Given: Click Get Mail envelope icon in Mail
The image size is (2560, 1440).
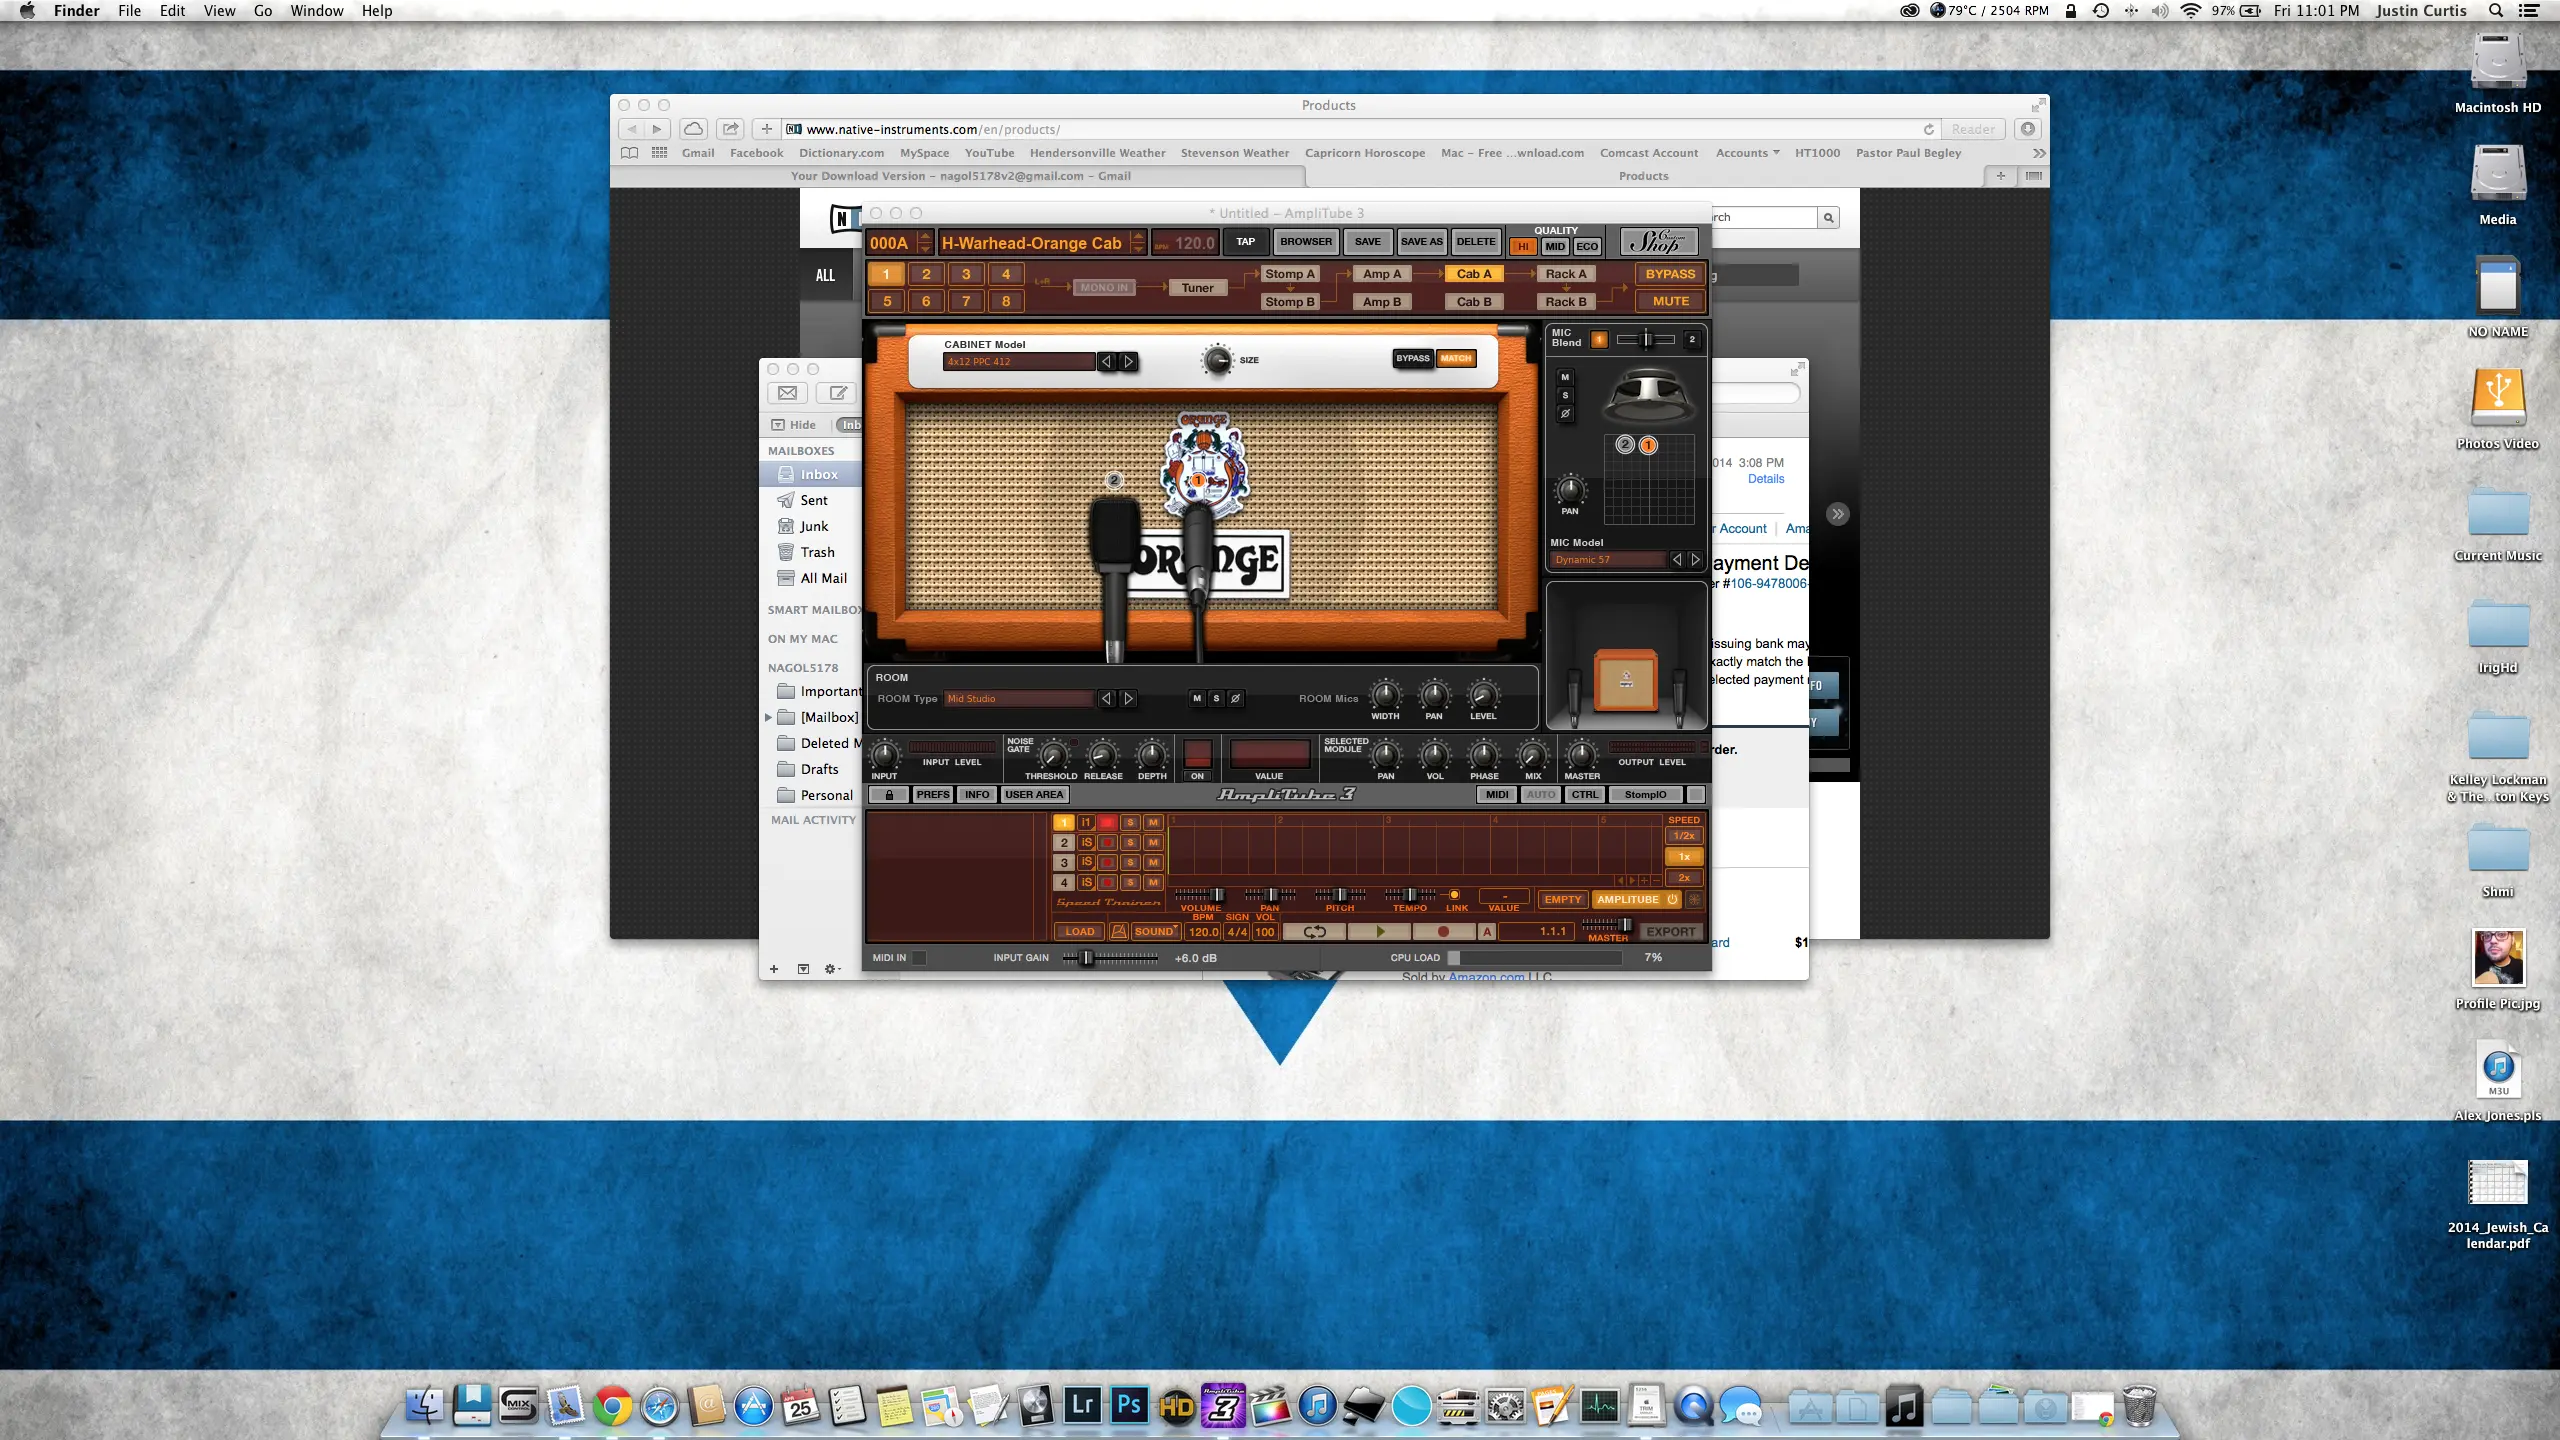Looking at the screenshot, I should (788, 393).
